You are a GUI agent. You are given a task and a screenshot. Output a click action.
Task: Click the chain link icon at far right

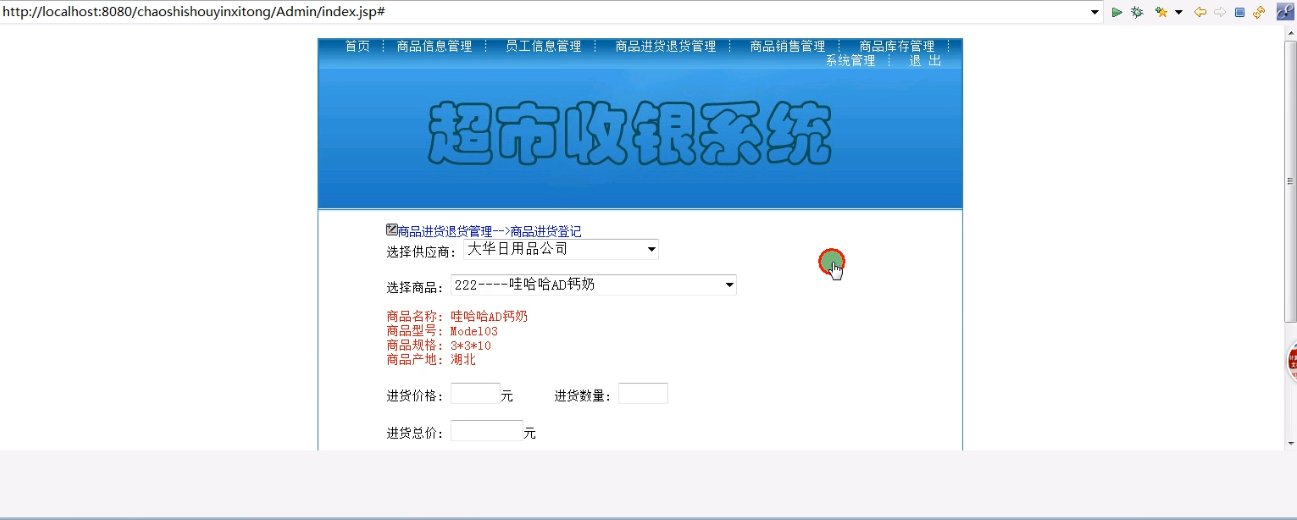point(1285,12)
